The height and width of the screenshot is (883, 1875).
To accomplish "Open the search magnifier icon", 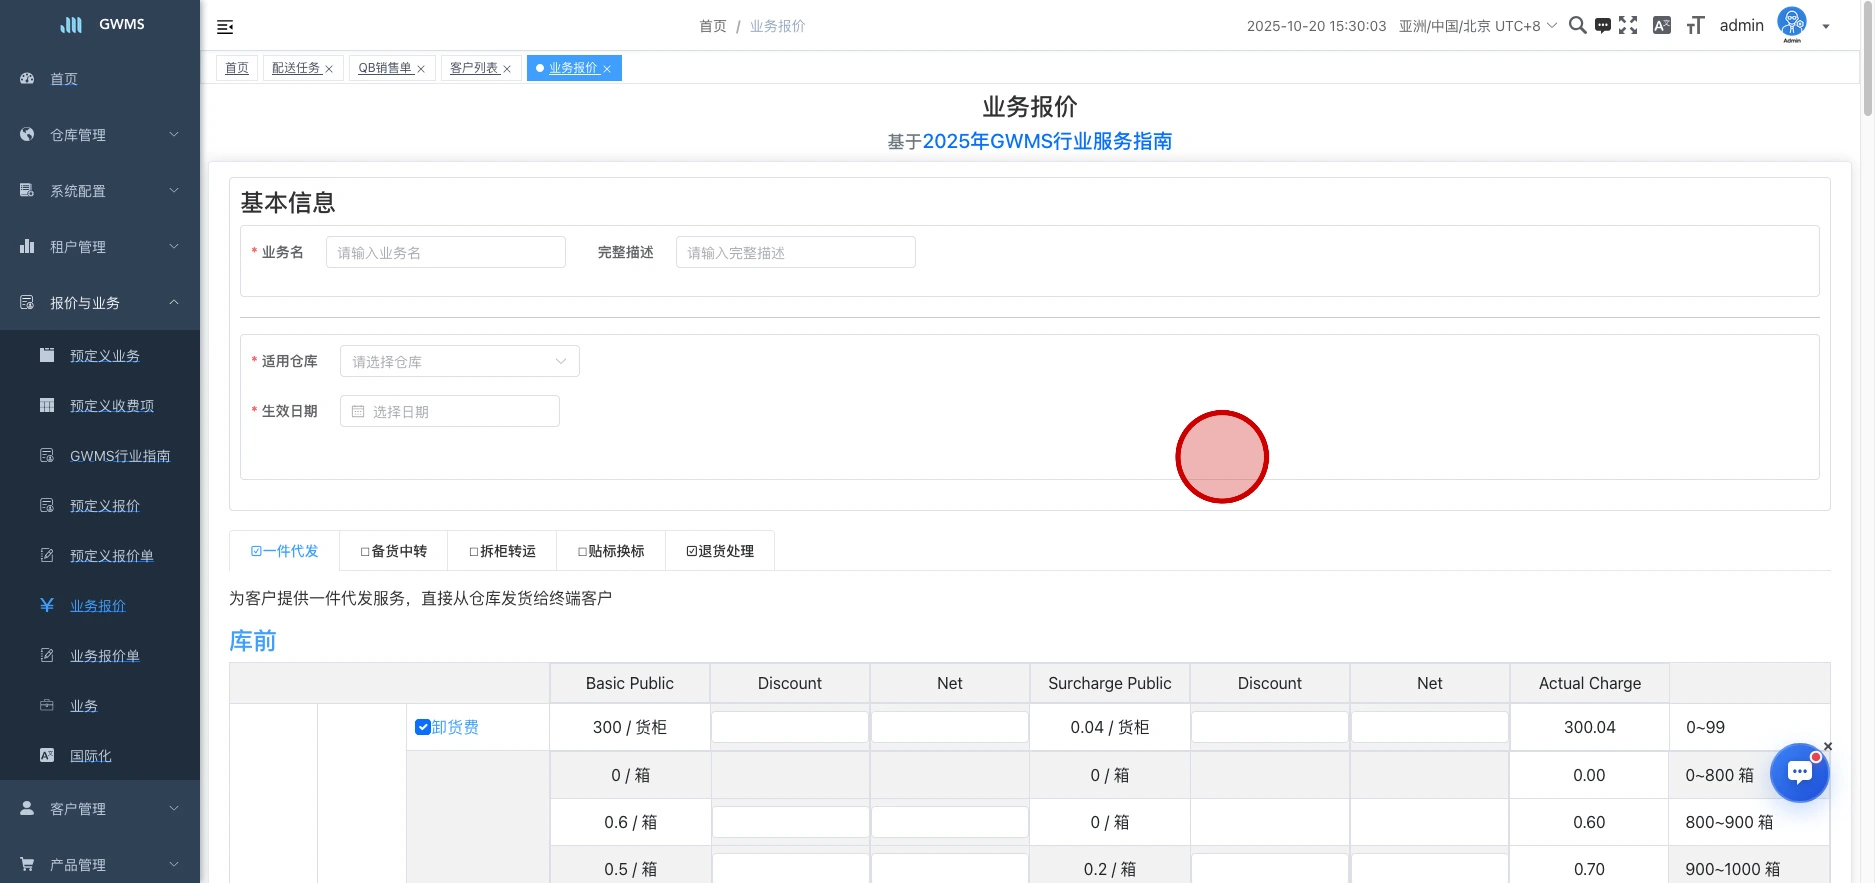I will pos(1577,26).
